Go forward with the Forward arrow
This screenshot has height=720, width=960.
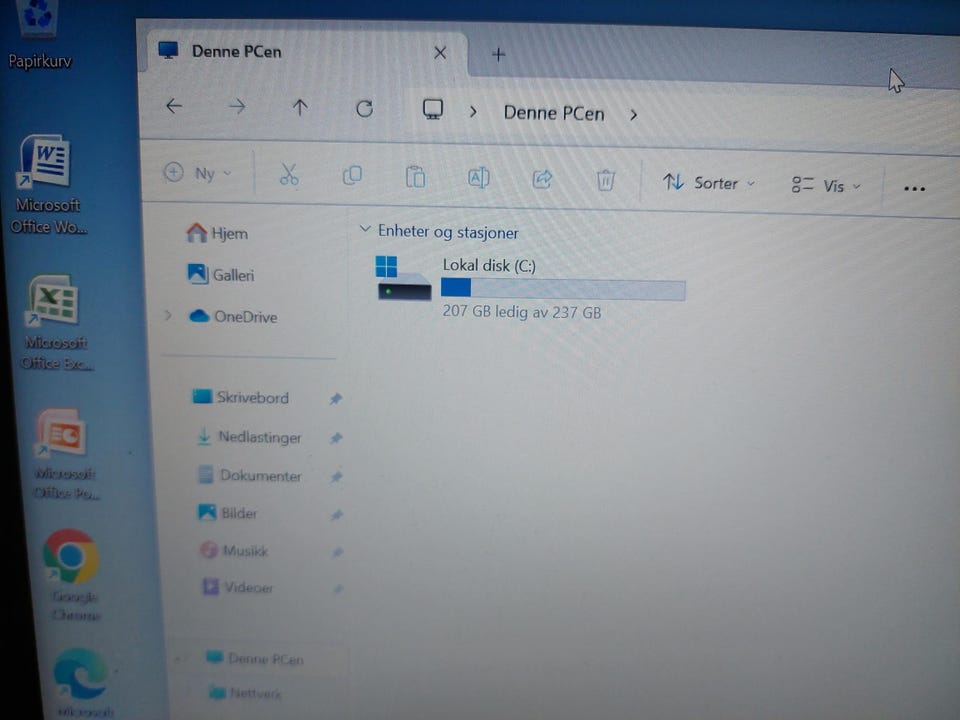tap(237, 107)
